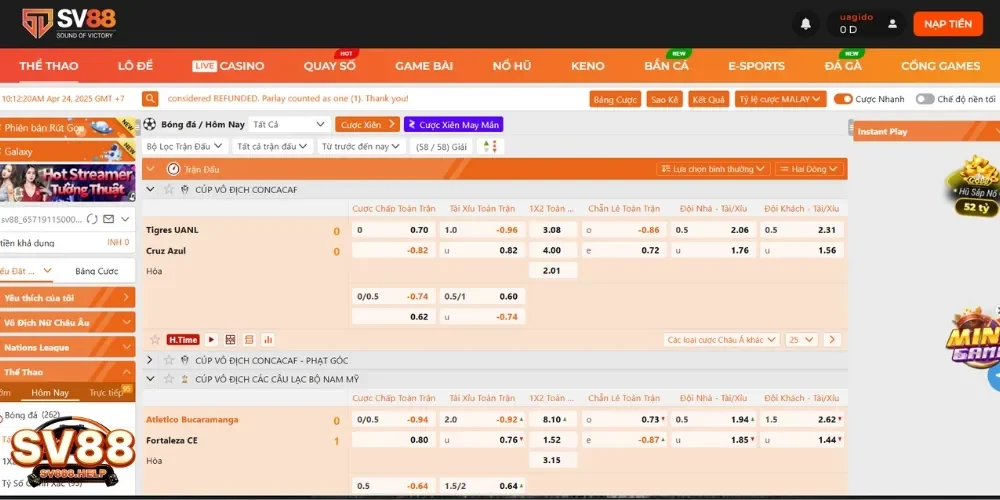Enable Chế độ nền tối dark mode
Screen dimensions: 1000x500
[x=924, y=99]
